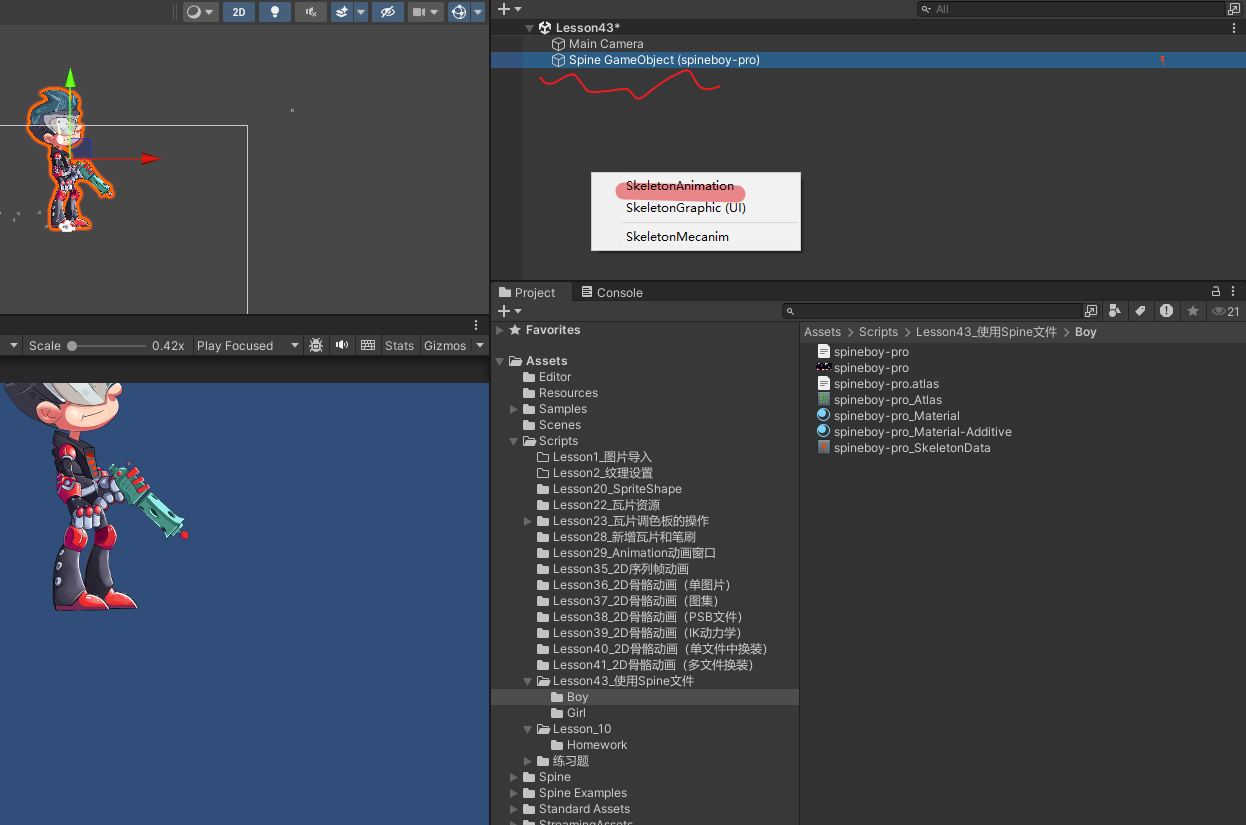Viewport: 1246px width, 825px height.
Task: Click Scripts in the breadcrumb path
Action: point(878,332)
